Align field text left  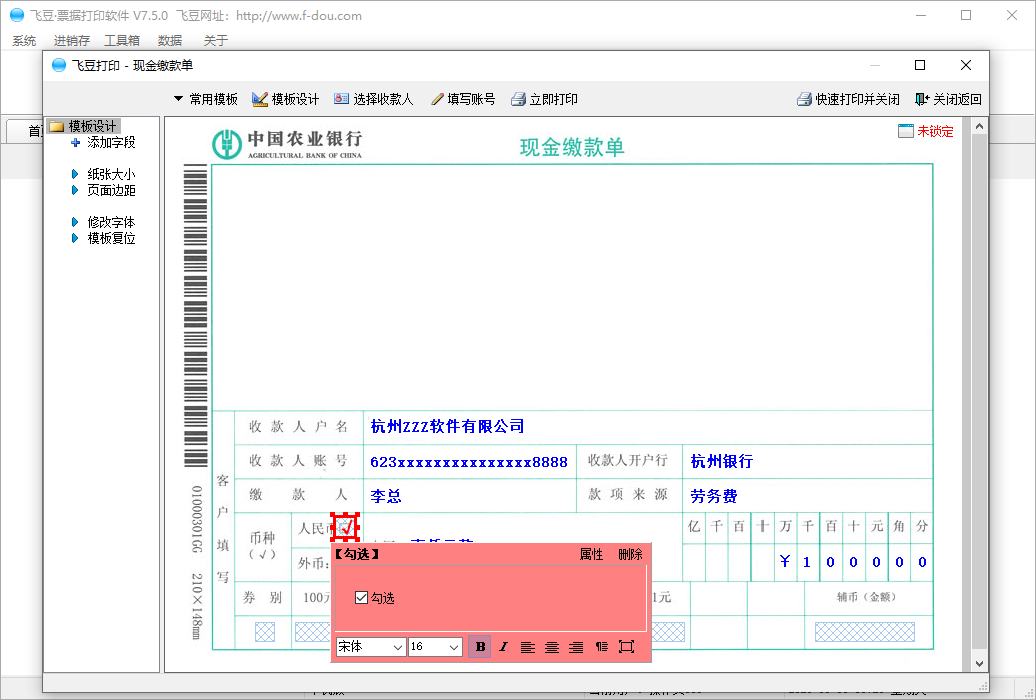point(527,647)
